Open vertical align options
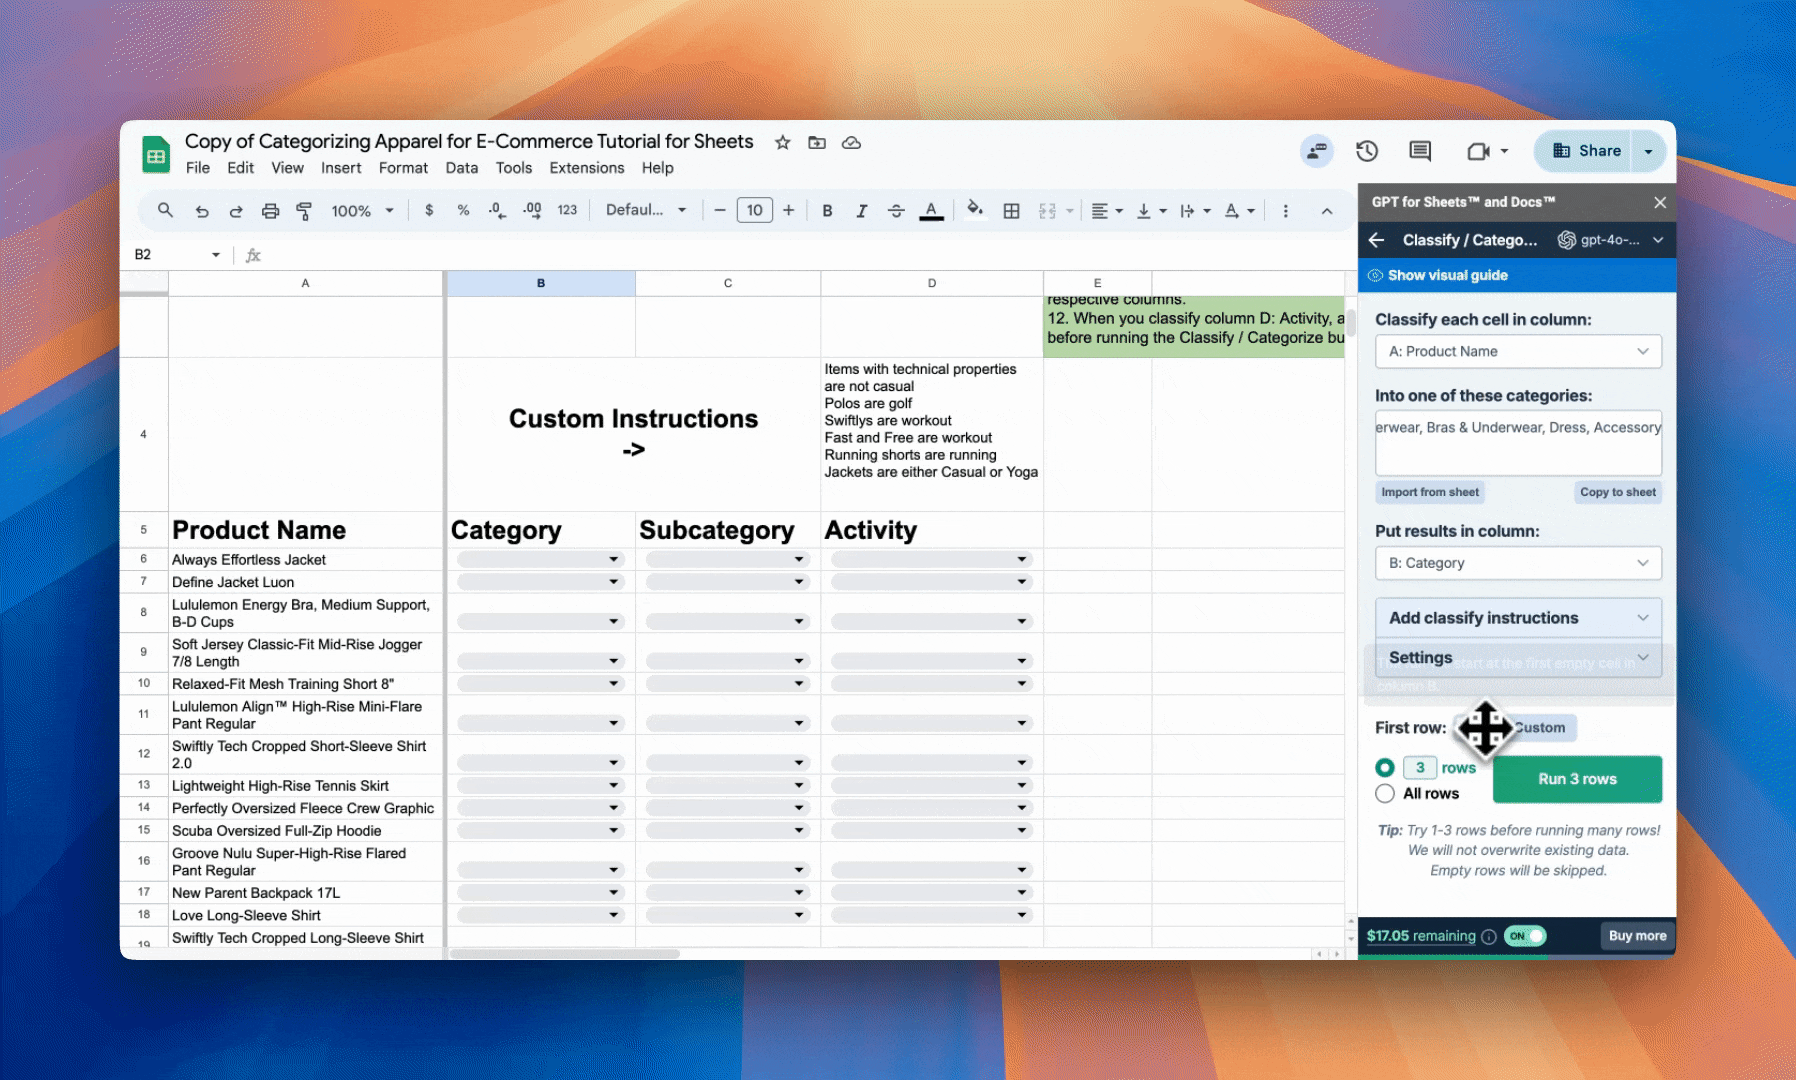Screen dimensions: 1796x1080 point(1151,210)
